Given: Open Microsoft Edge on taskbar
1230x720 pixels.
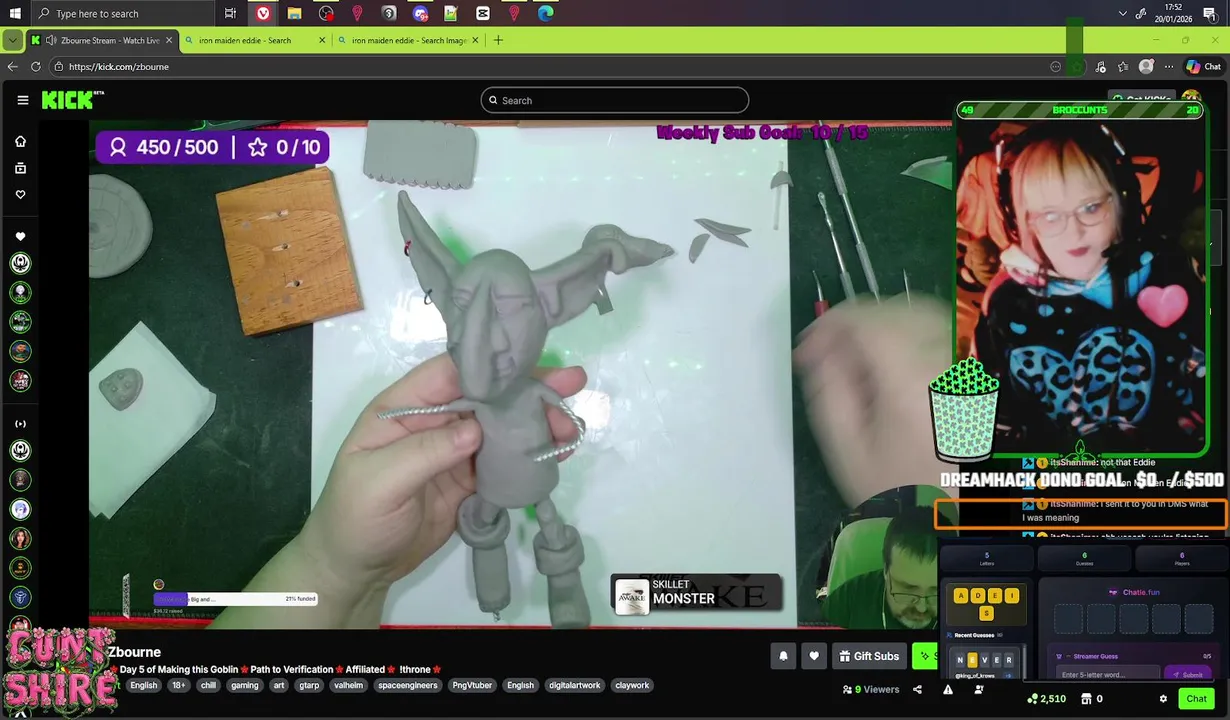Looking at the screenshot, I should (545, 13).
